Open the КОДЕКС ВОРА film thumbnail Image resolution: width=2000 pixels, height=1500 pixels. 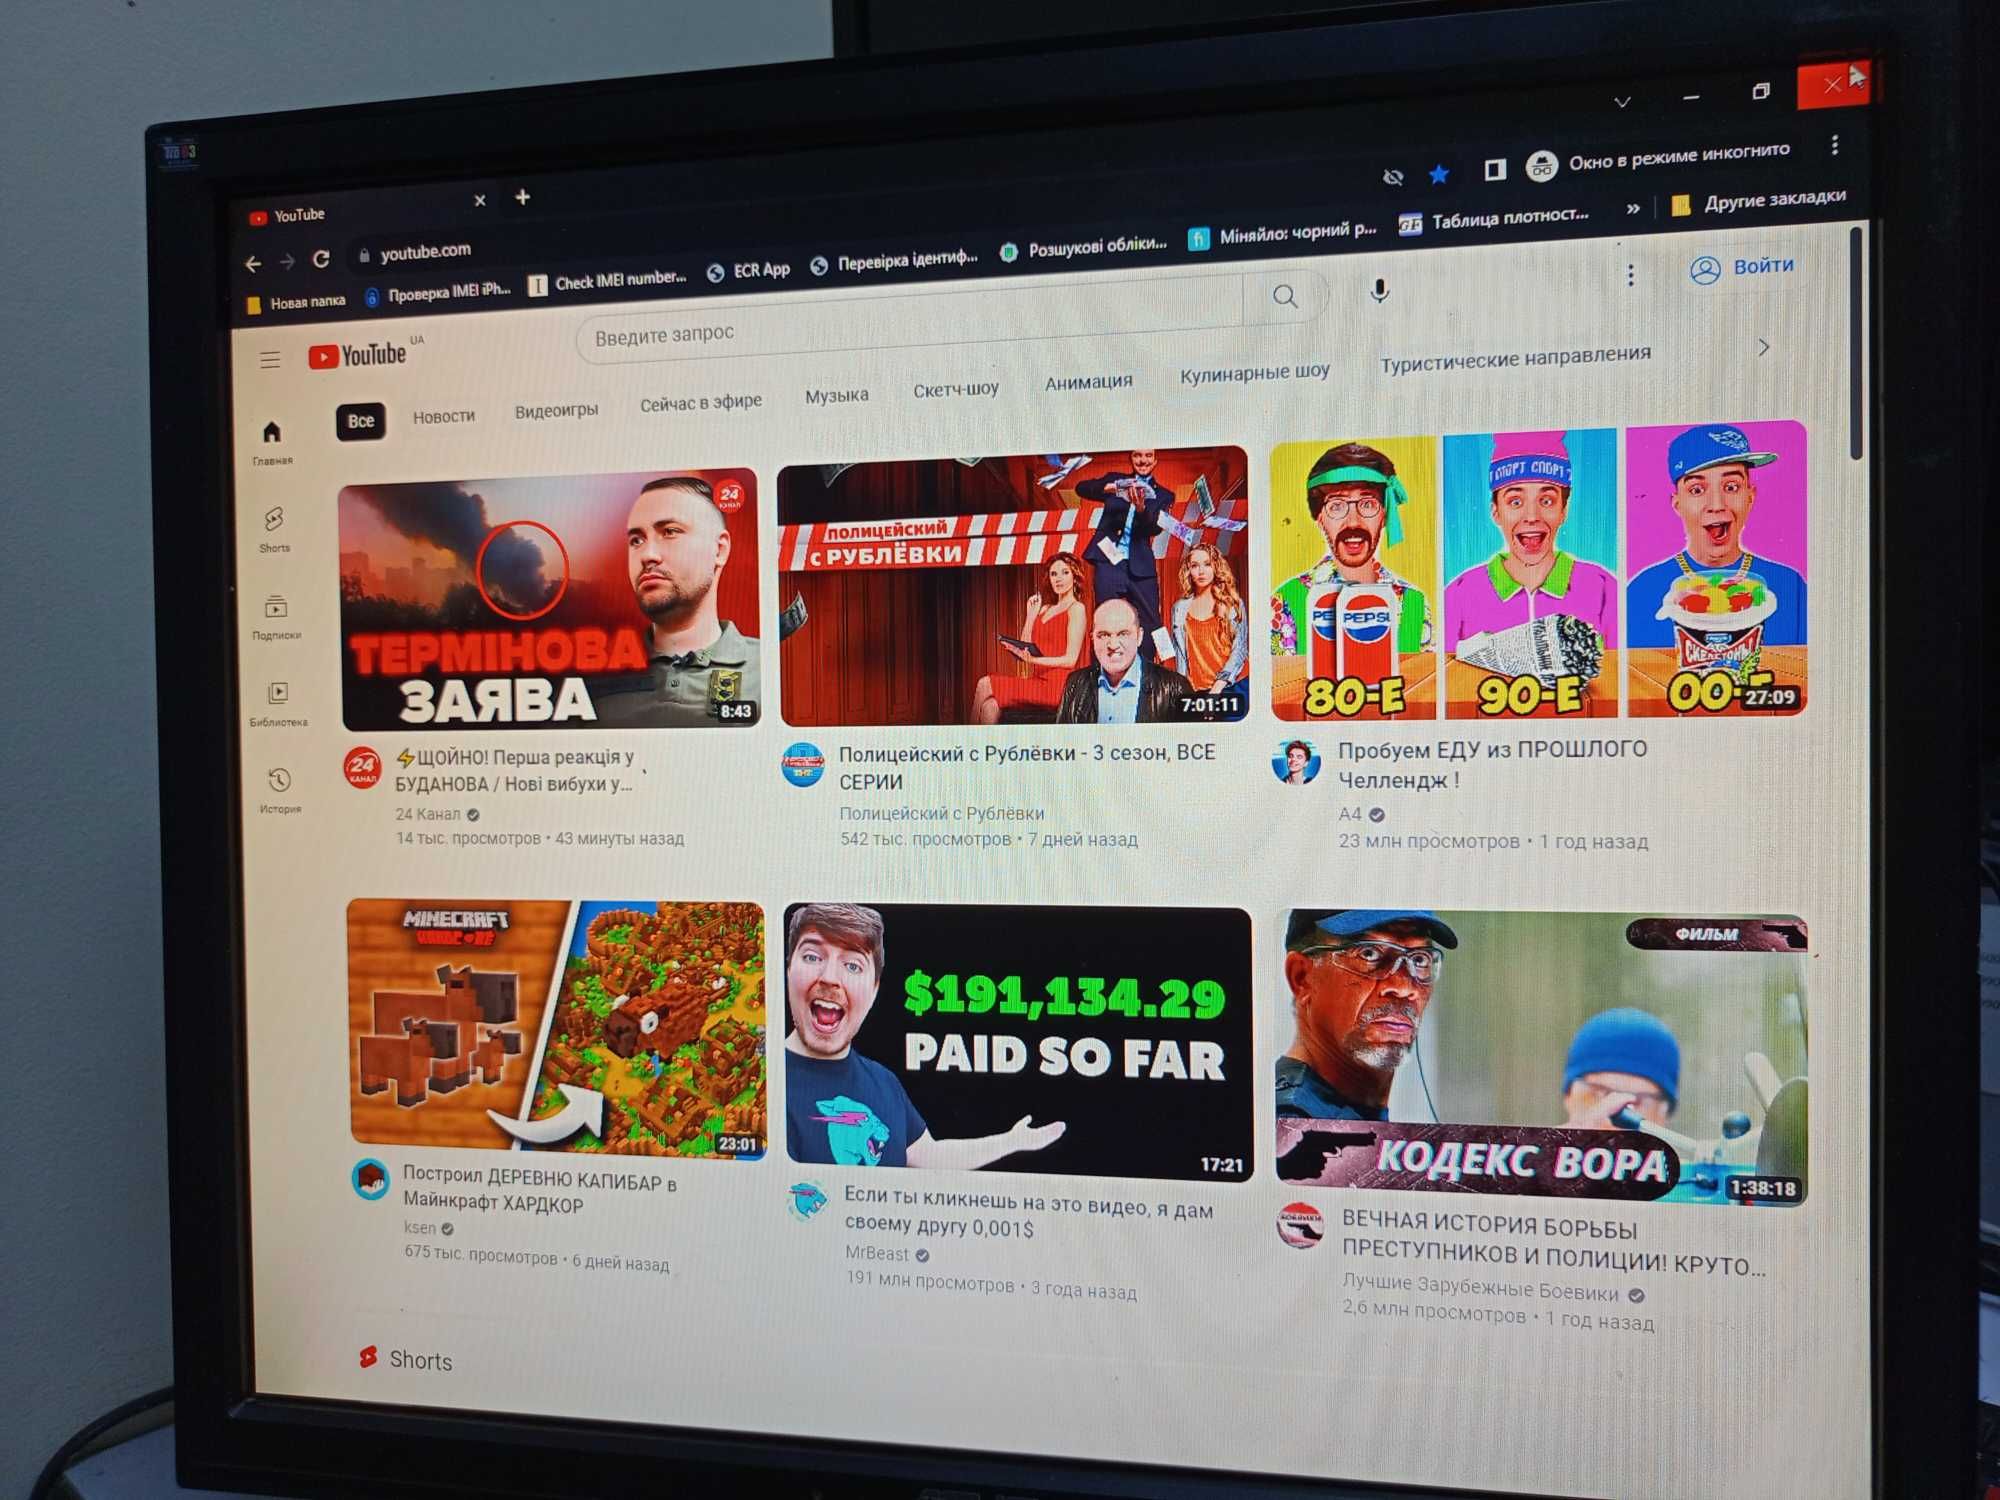1542,1057
